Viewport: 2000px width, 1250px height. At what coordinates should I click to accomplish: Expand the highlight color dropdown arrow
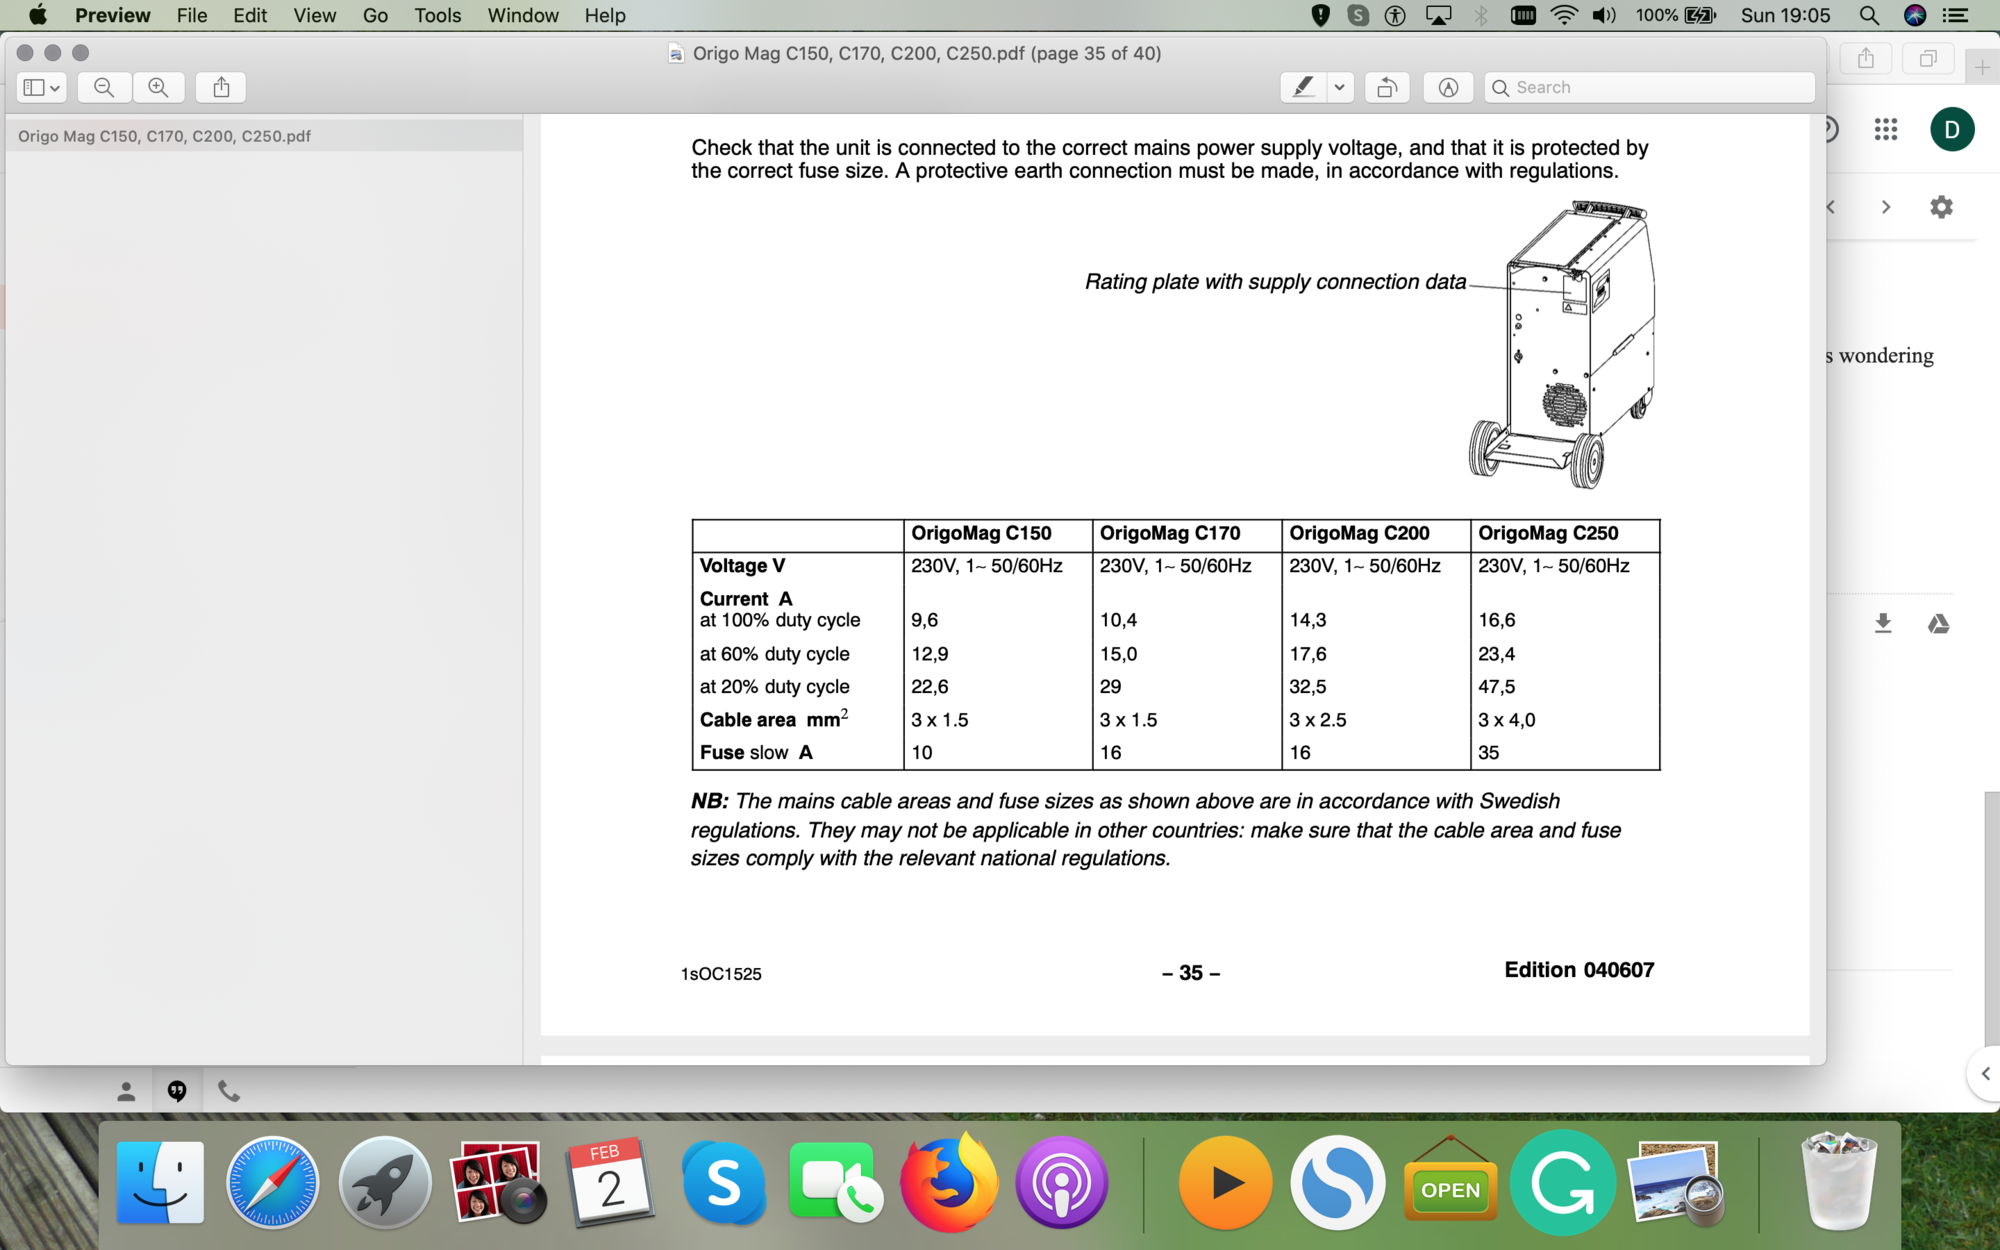(1340, 87)
